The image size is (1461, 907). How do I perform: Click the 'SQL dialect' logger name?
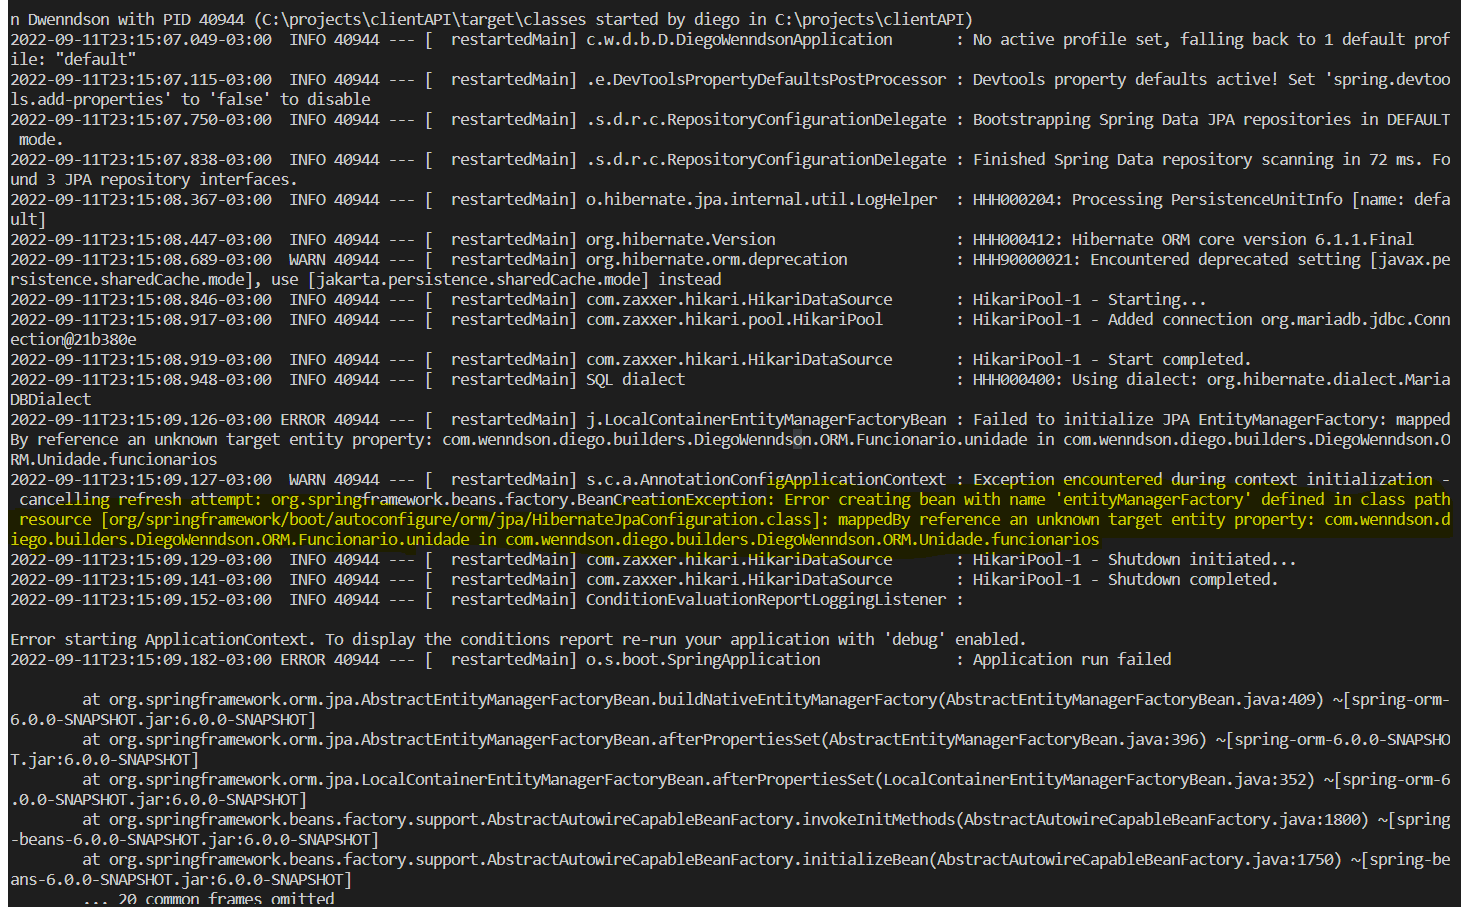[636, 379]
